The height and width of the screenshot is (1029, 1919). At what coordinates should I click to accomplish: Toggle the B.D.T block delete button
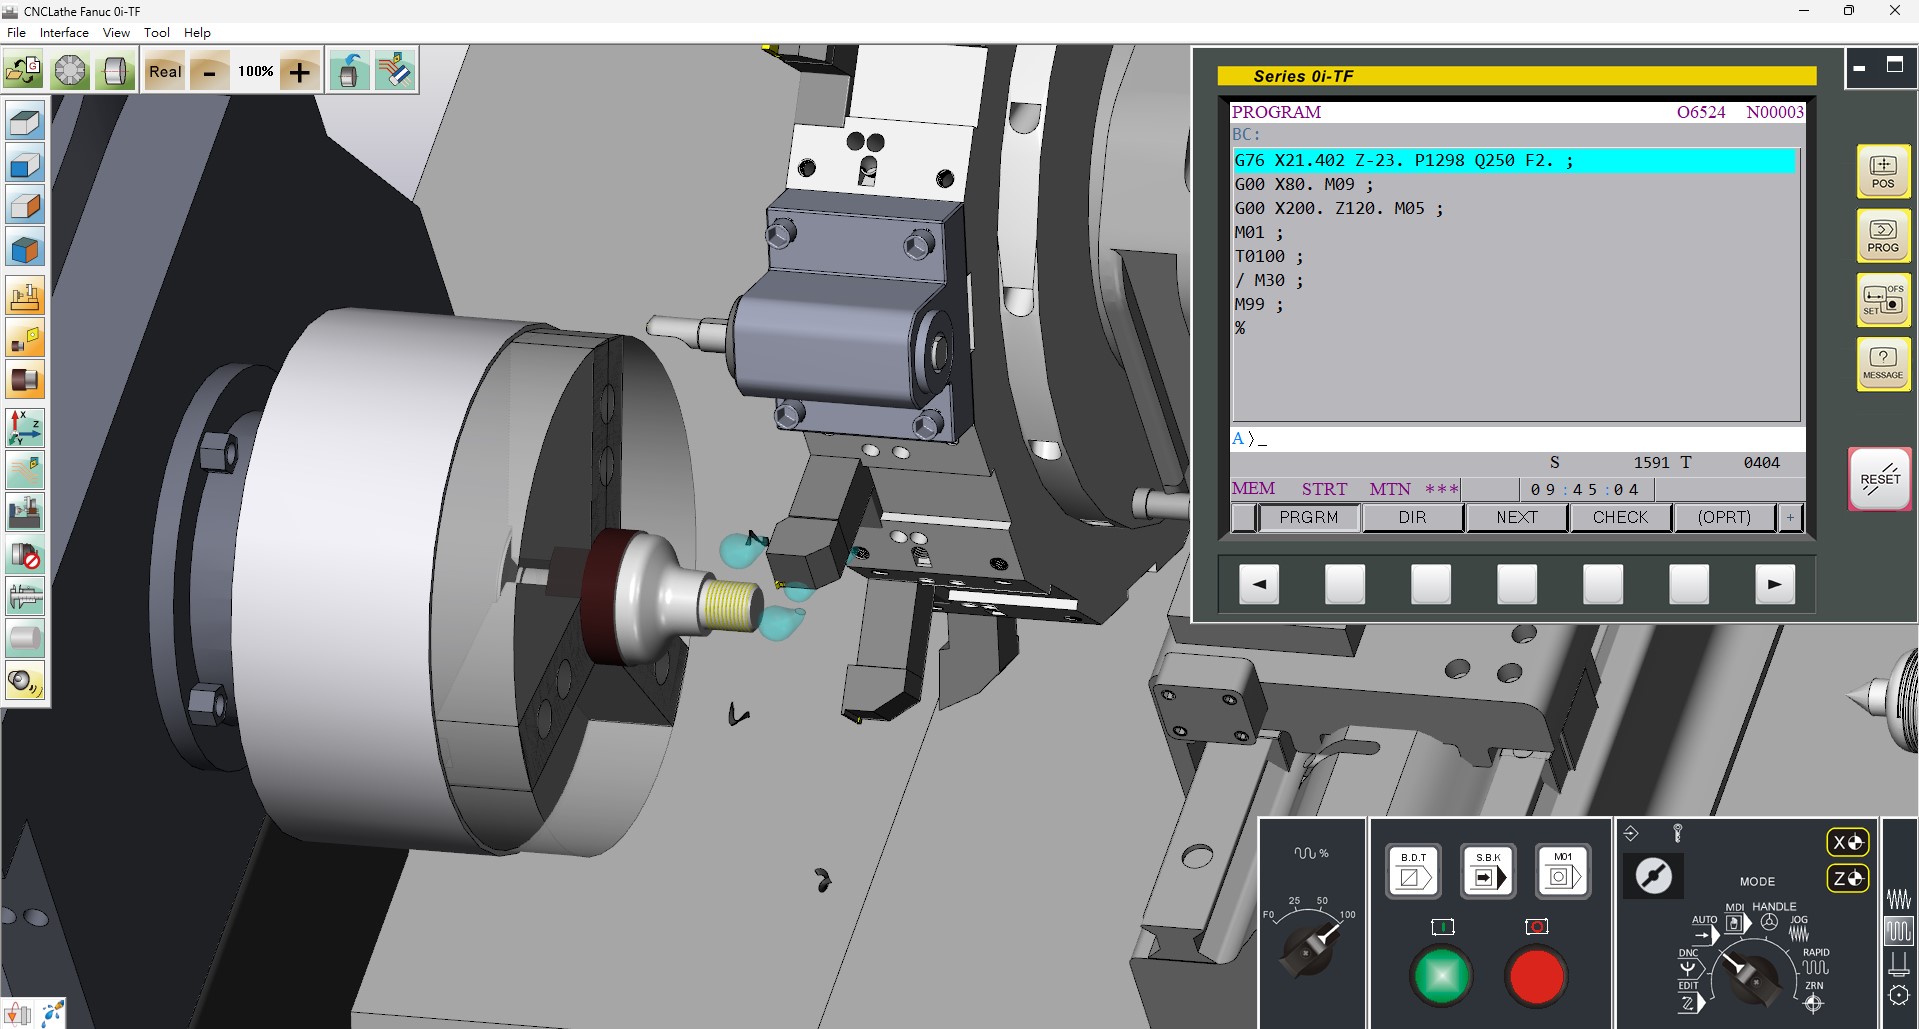pos(1413,871)
